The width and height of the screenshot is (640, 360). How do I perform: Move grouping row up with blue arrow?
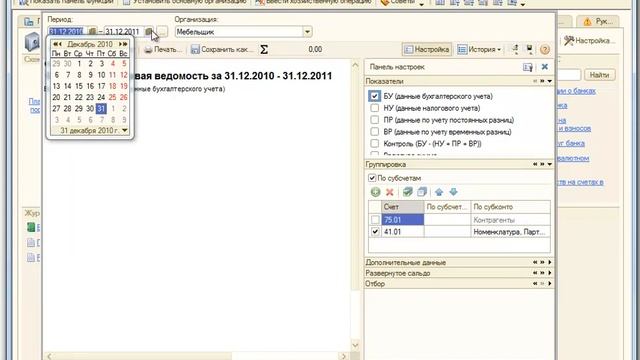[x=439, y=192]
